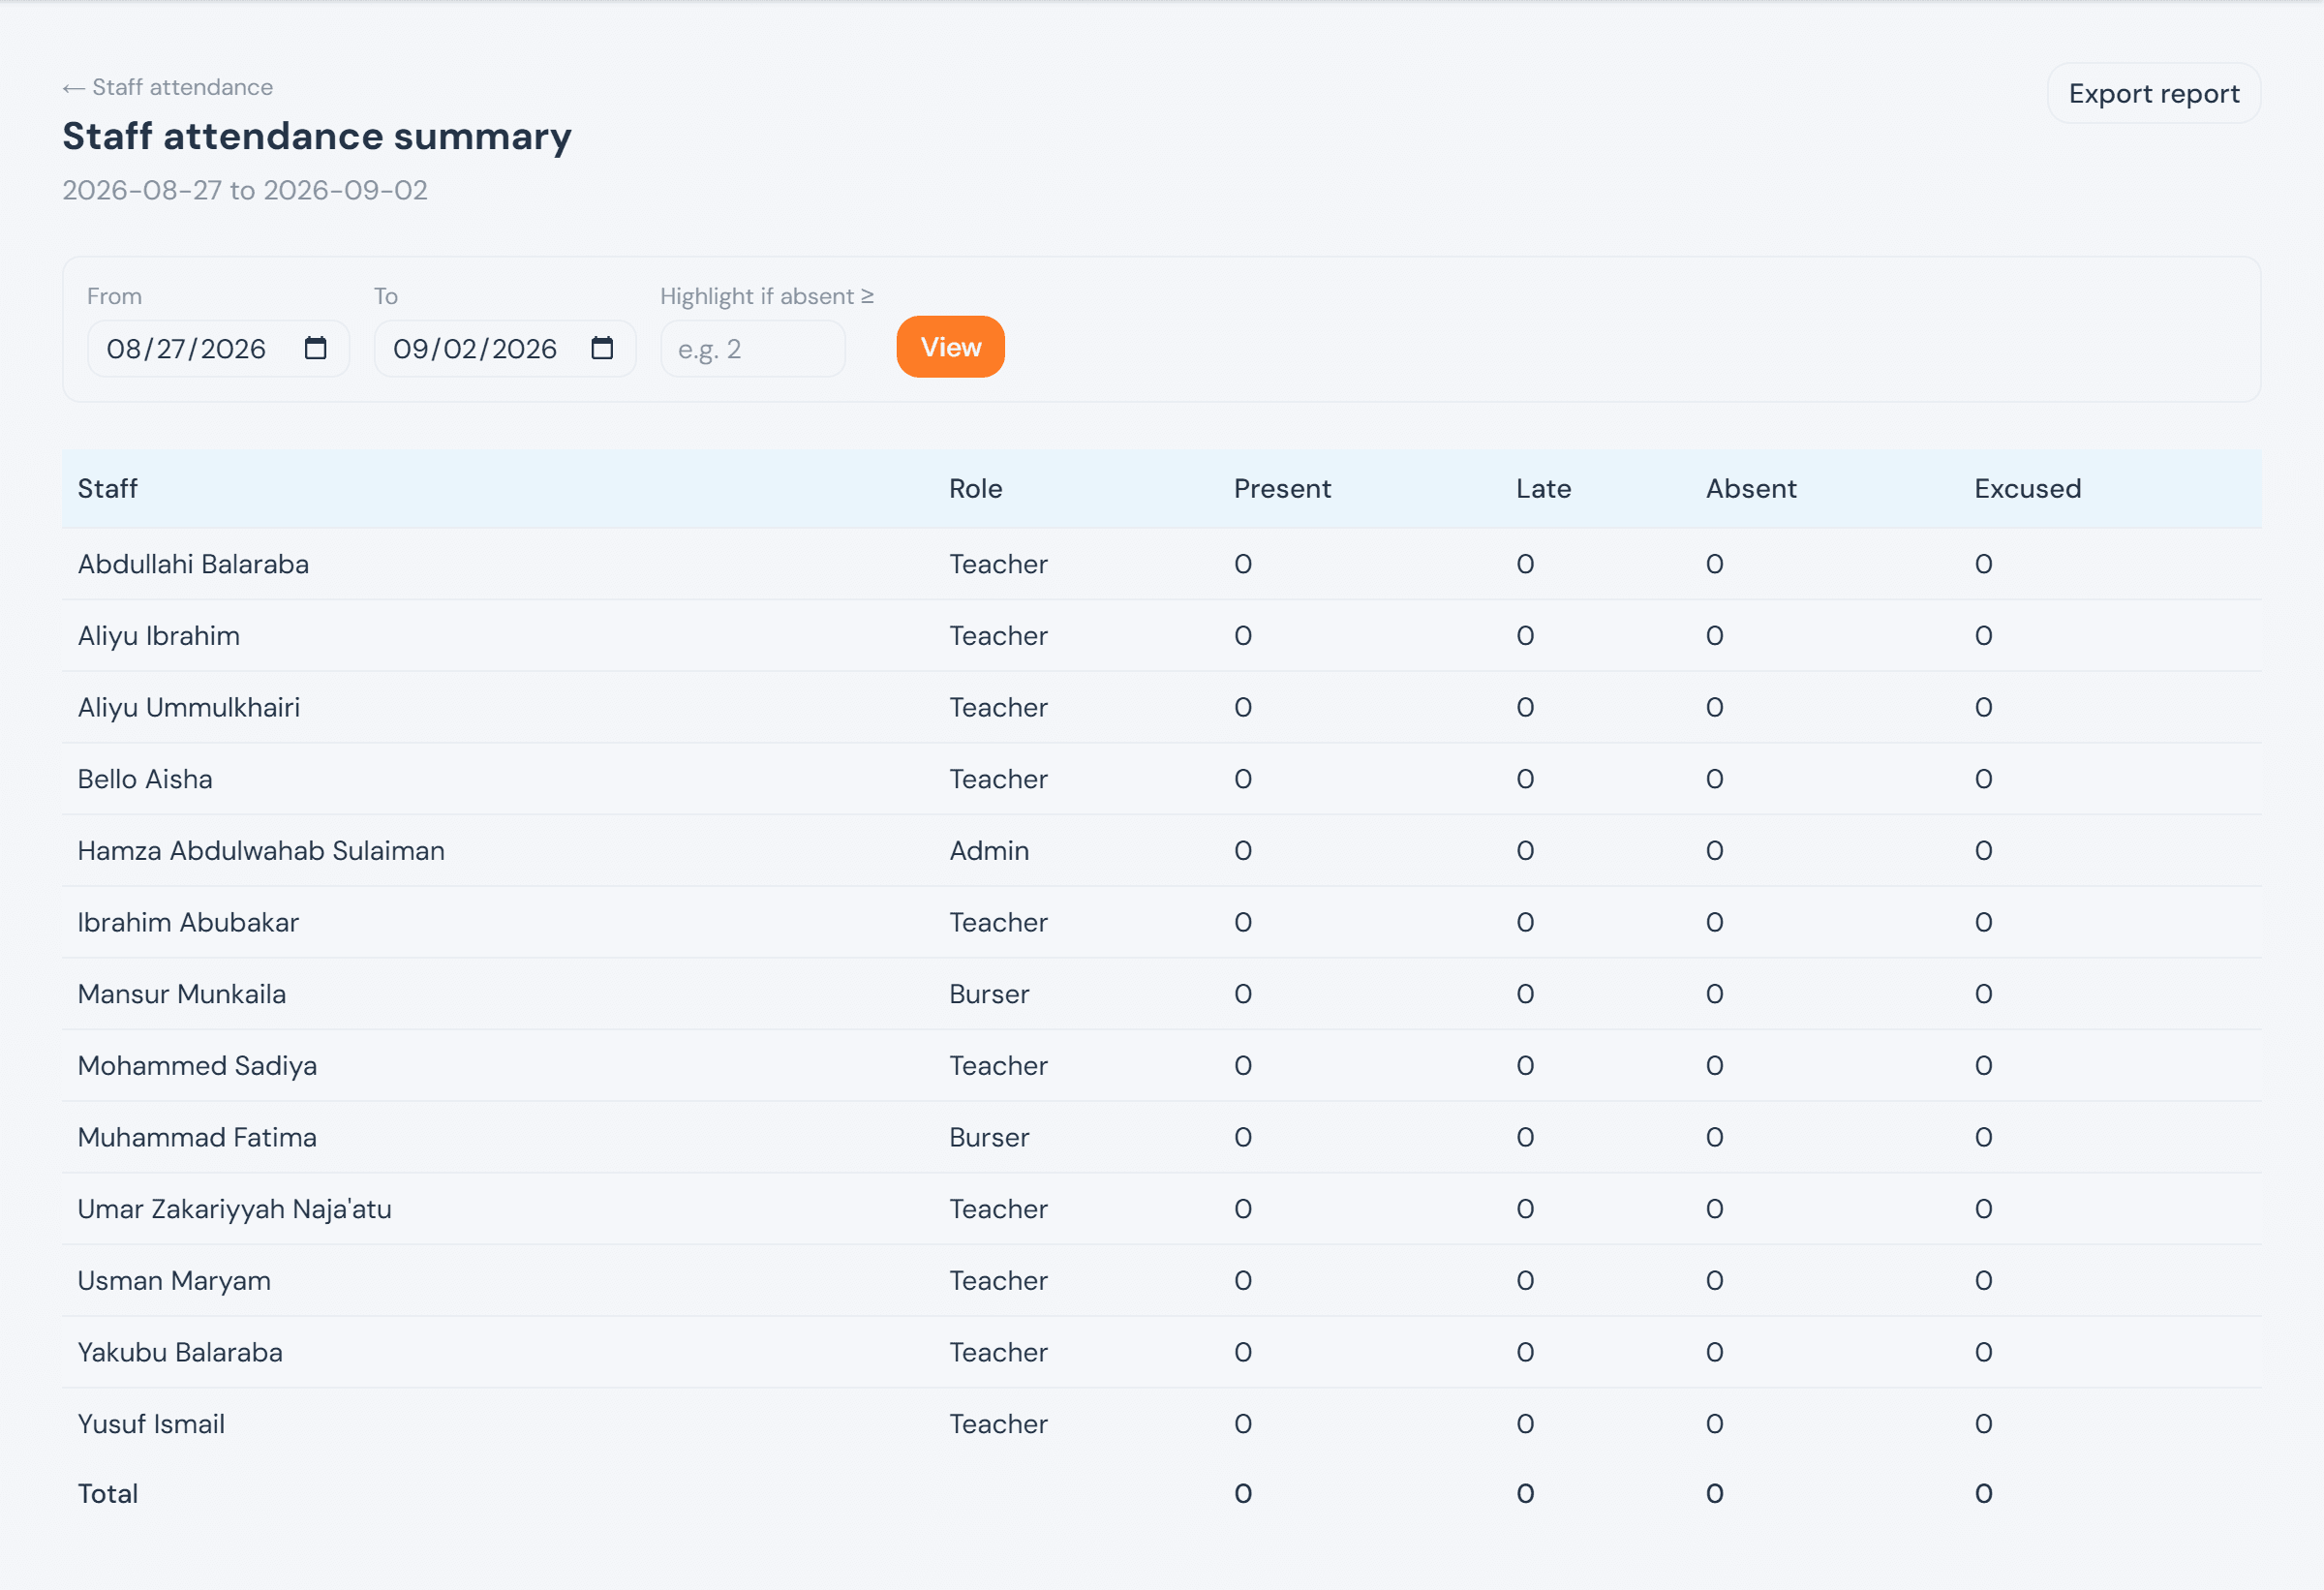This screenshot has height=1590, width=2324.
Task: Click the Present count for Bello Aisha
Action: 1243,779
